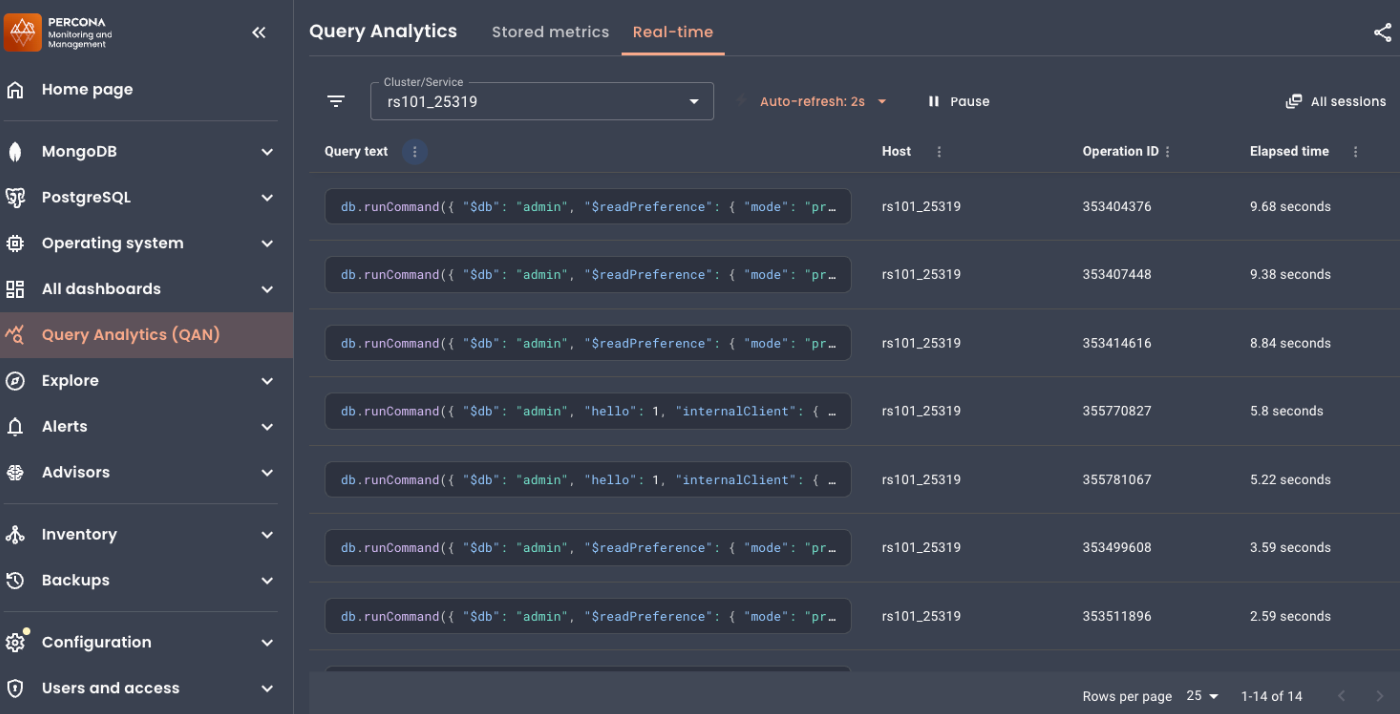Change the Auto-refresh 2s interval dropdown

click(822, 101)
